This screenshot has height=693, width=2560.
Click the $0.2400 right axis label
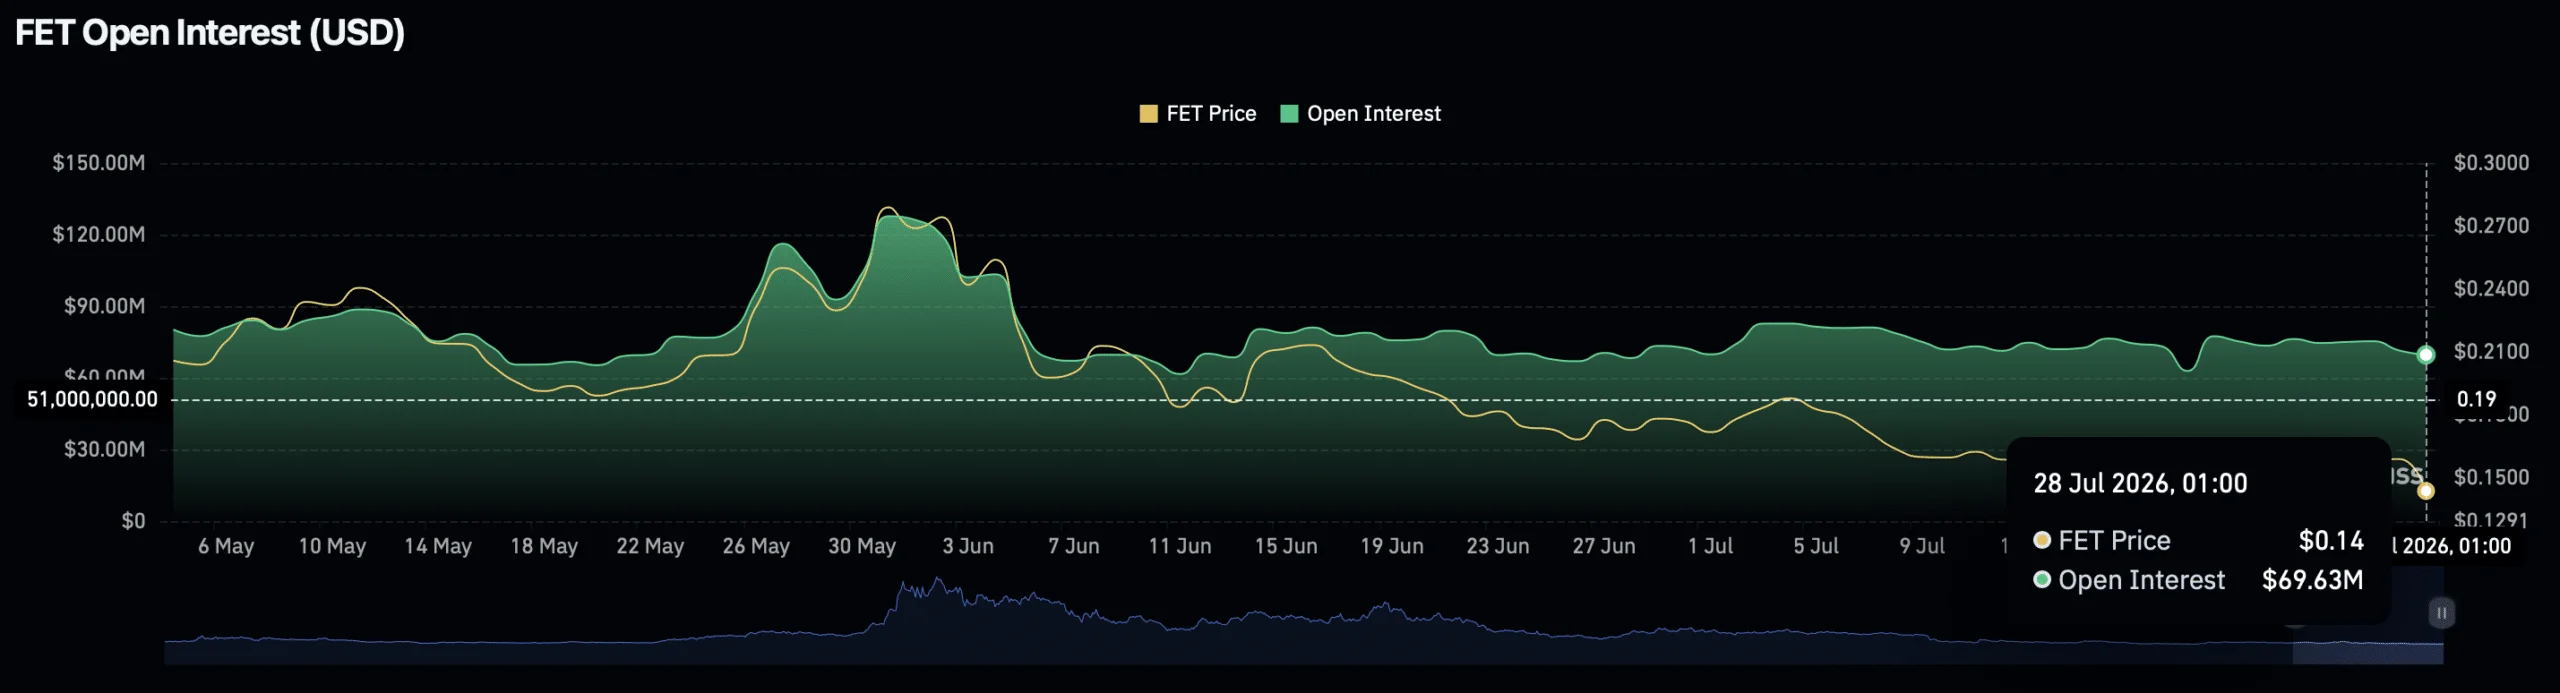(2491, 288)
